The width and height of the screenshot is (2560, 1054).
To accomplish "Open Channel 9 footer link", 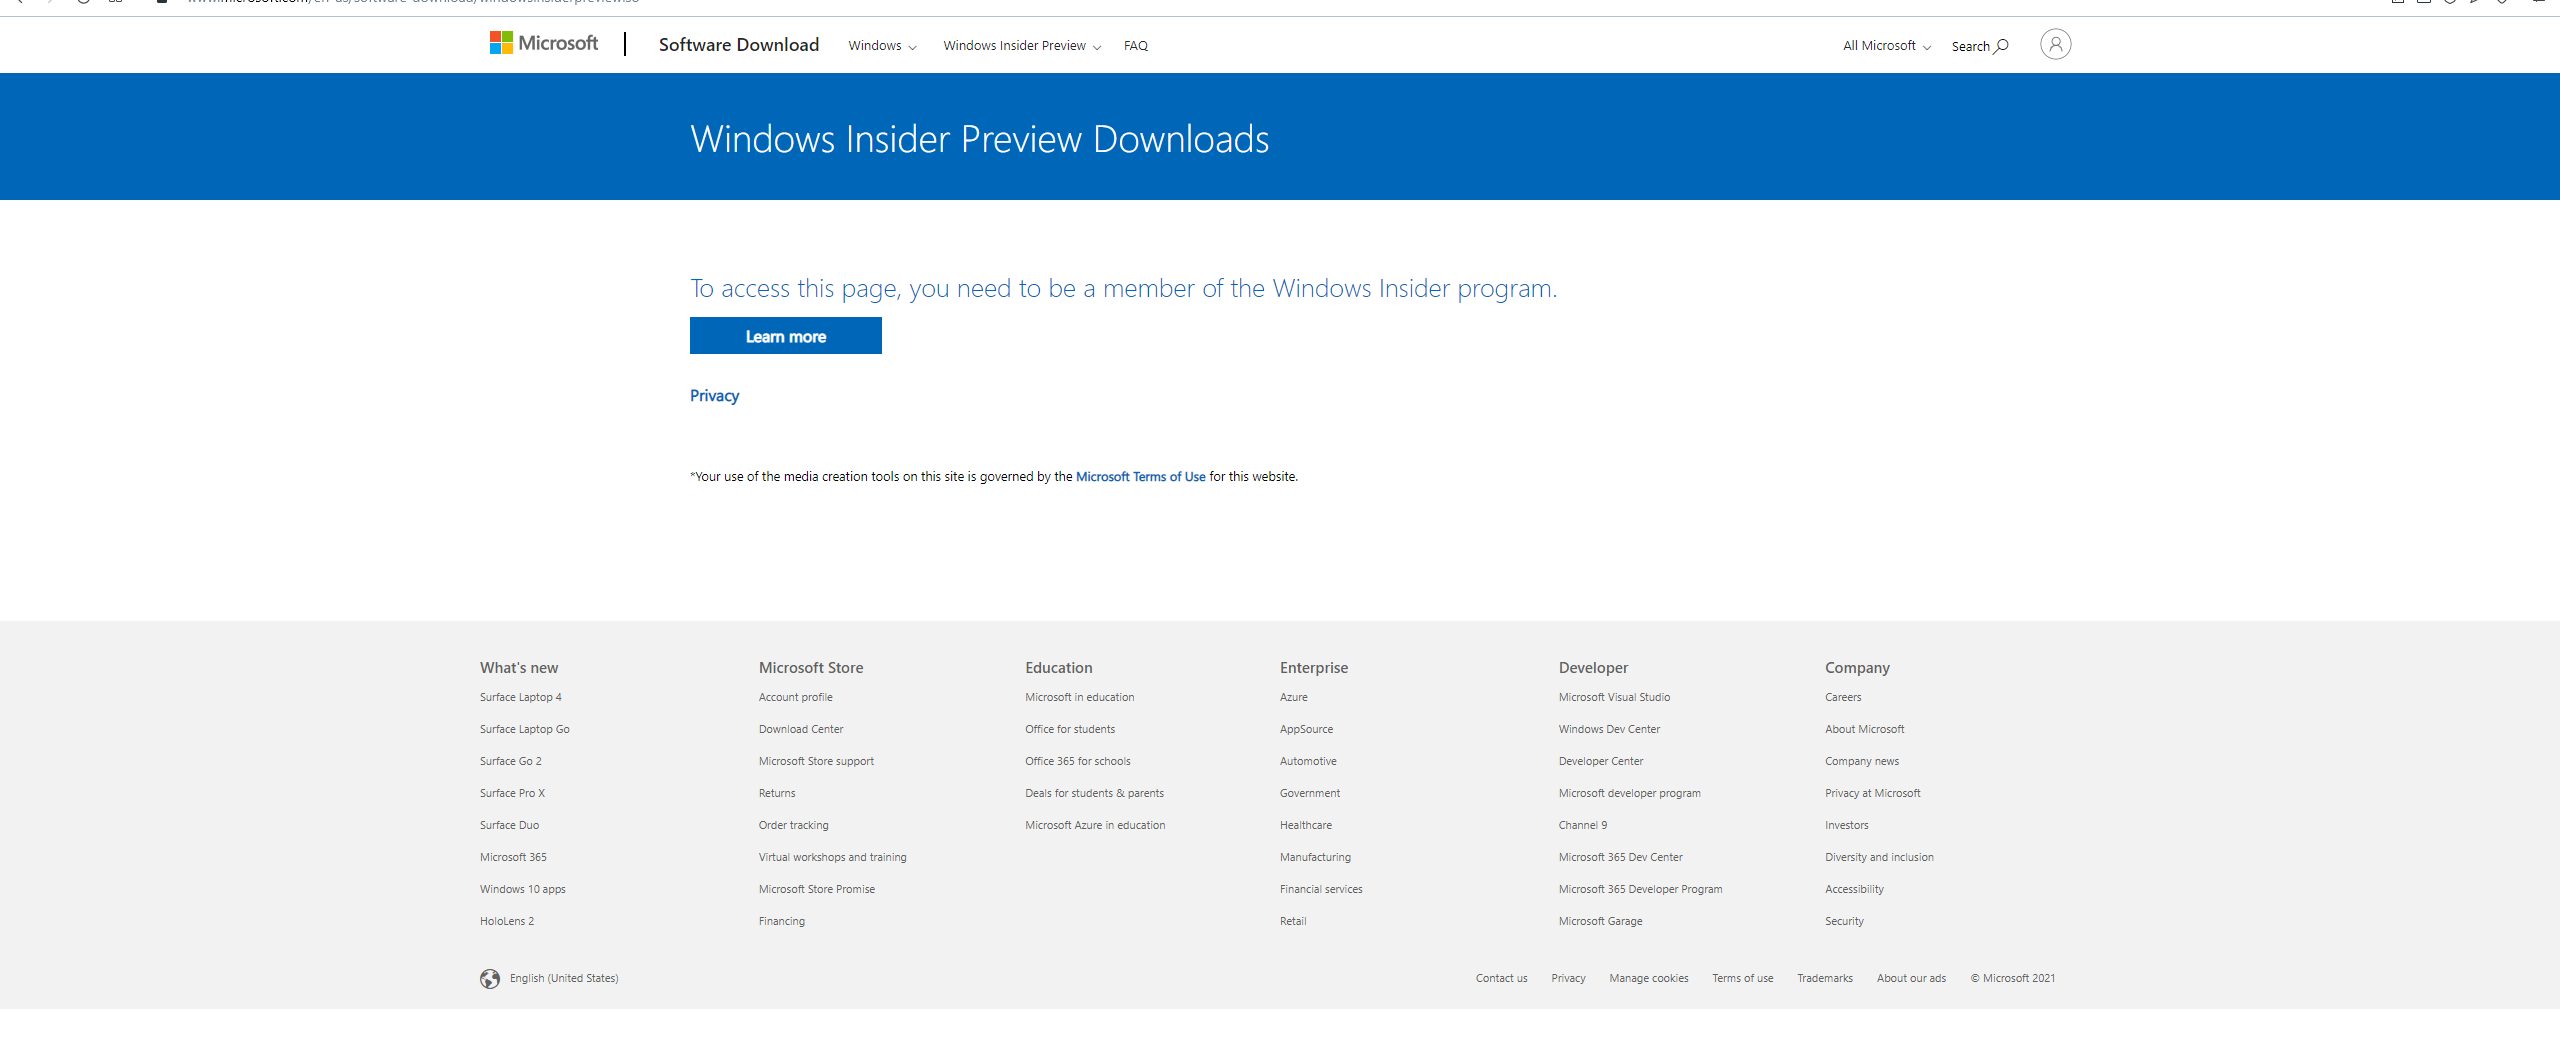I will tap(1583, 826).
